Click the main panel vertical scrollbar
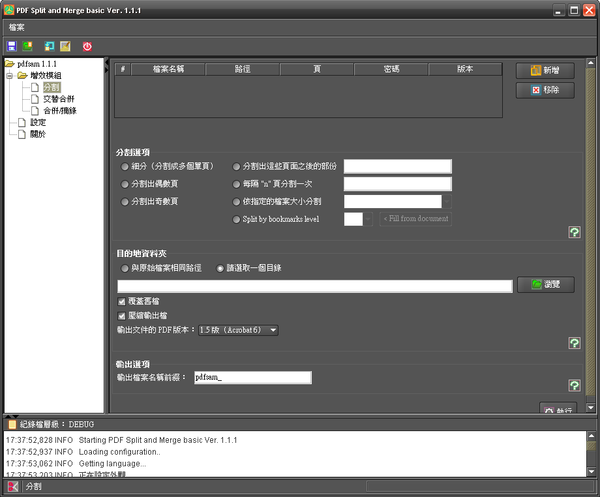 point(590,233)
